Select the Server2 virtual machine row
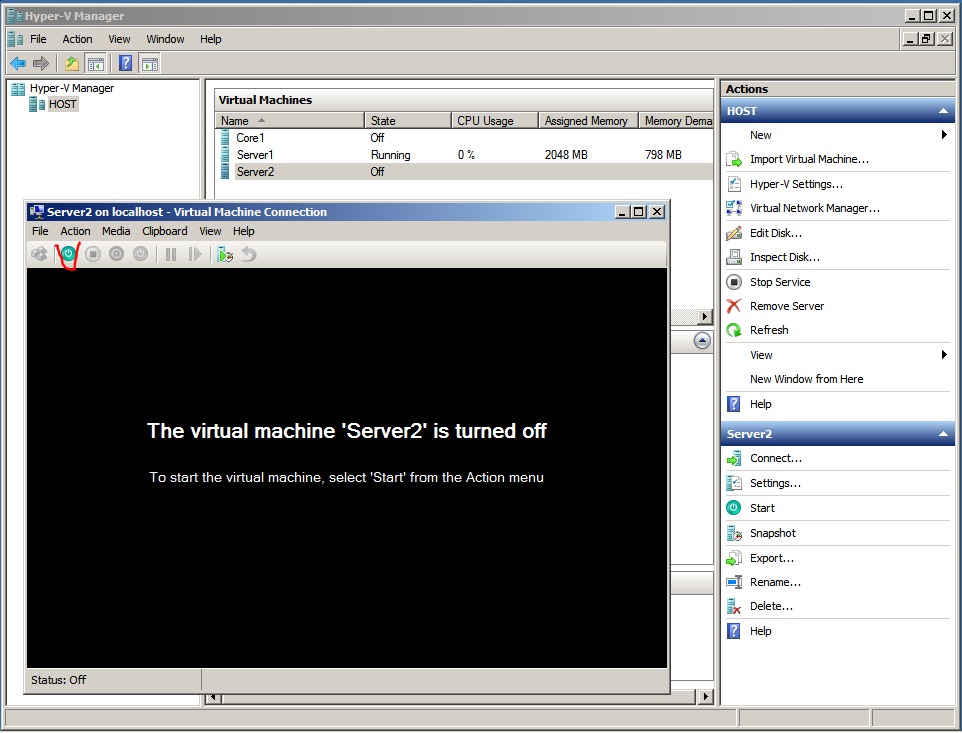Viewport: 962px width, 733px height. click(x=464, y=172)
